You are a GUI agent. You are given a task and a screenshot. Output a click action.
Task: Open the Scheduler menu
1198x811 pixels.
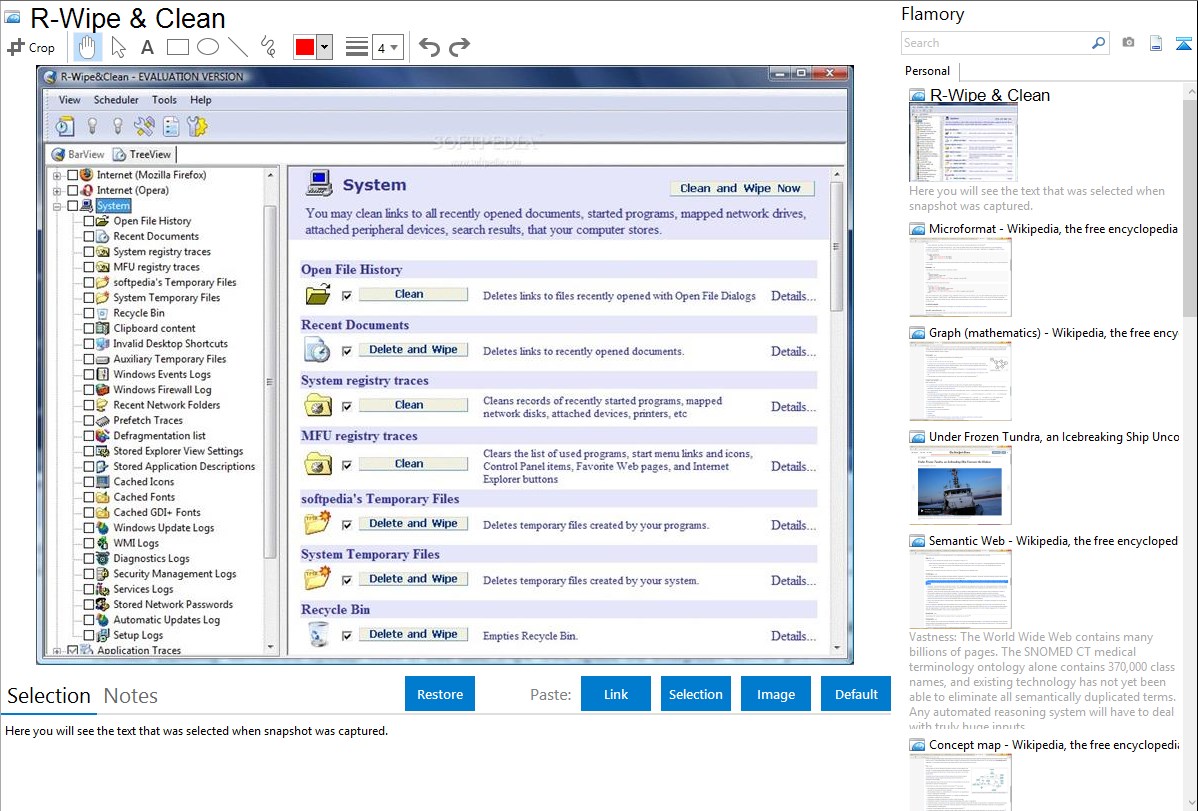[116, 99]
